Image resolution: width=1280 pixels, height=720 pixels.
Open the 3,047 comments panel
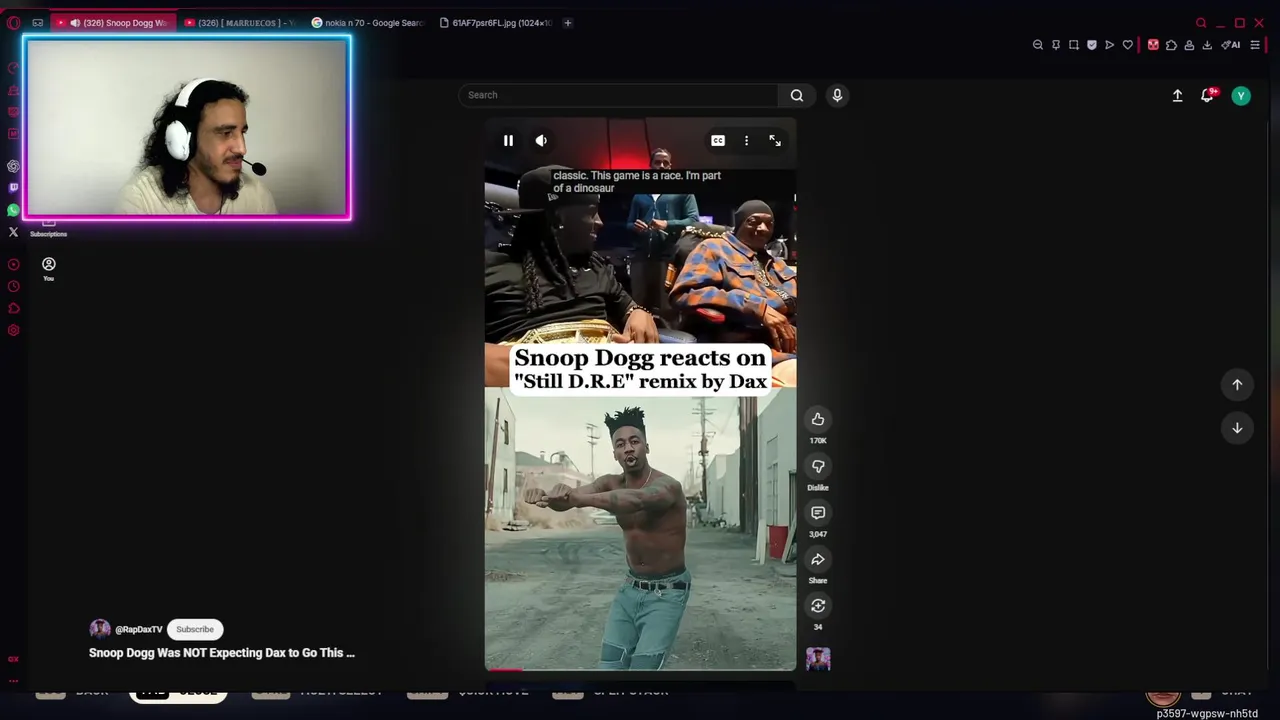pyautogui.click(x=818, y=512)
